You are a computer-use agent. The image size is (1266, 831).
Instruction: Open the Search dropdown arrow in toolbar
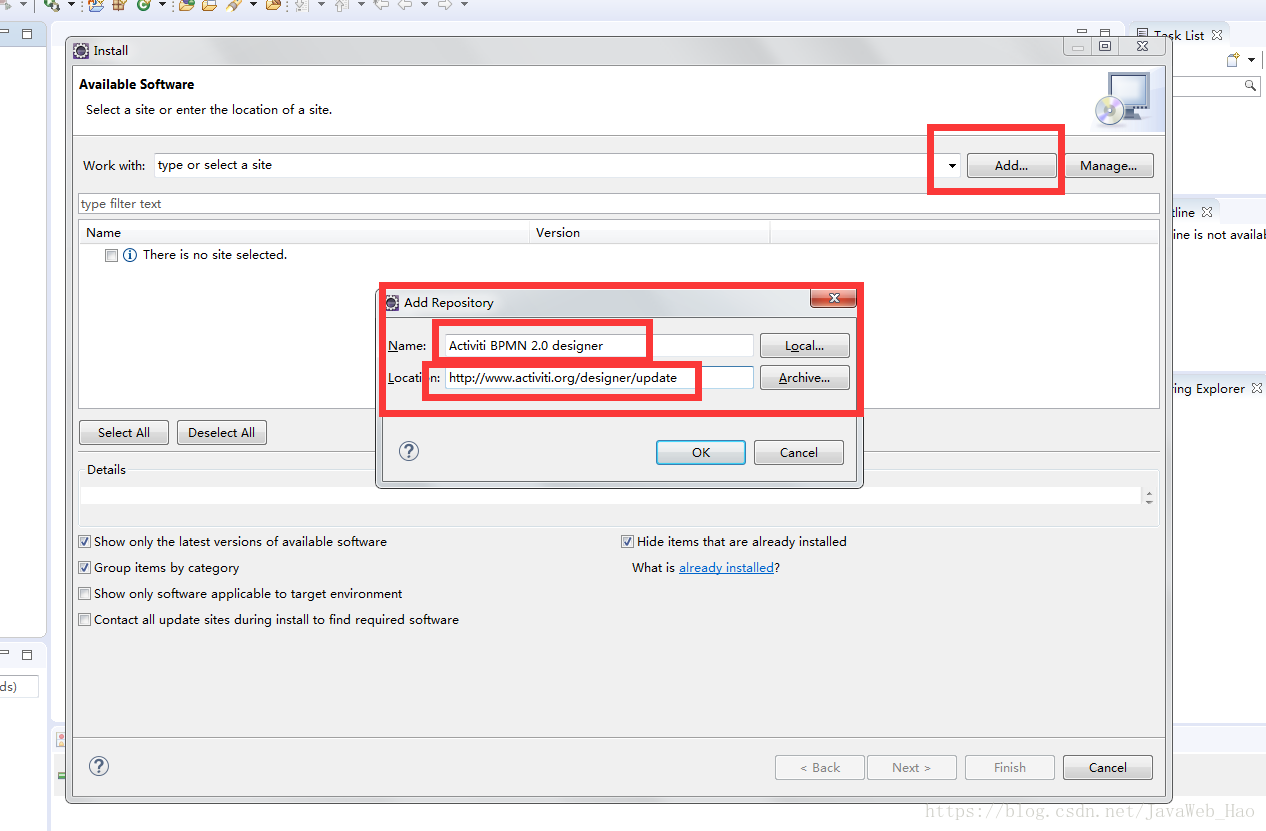pyautogui.click(x=253, y=5)
